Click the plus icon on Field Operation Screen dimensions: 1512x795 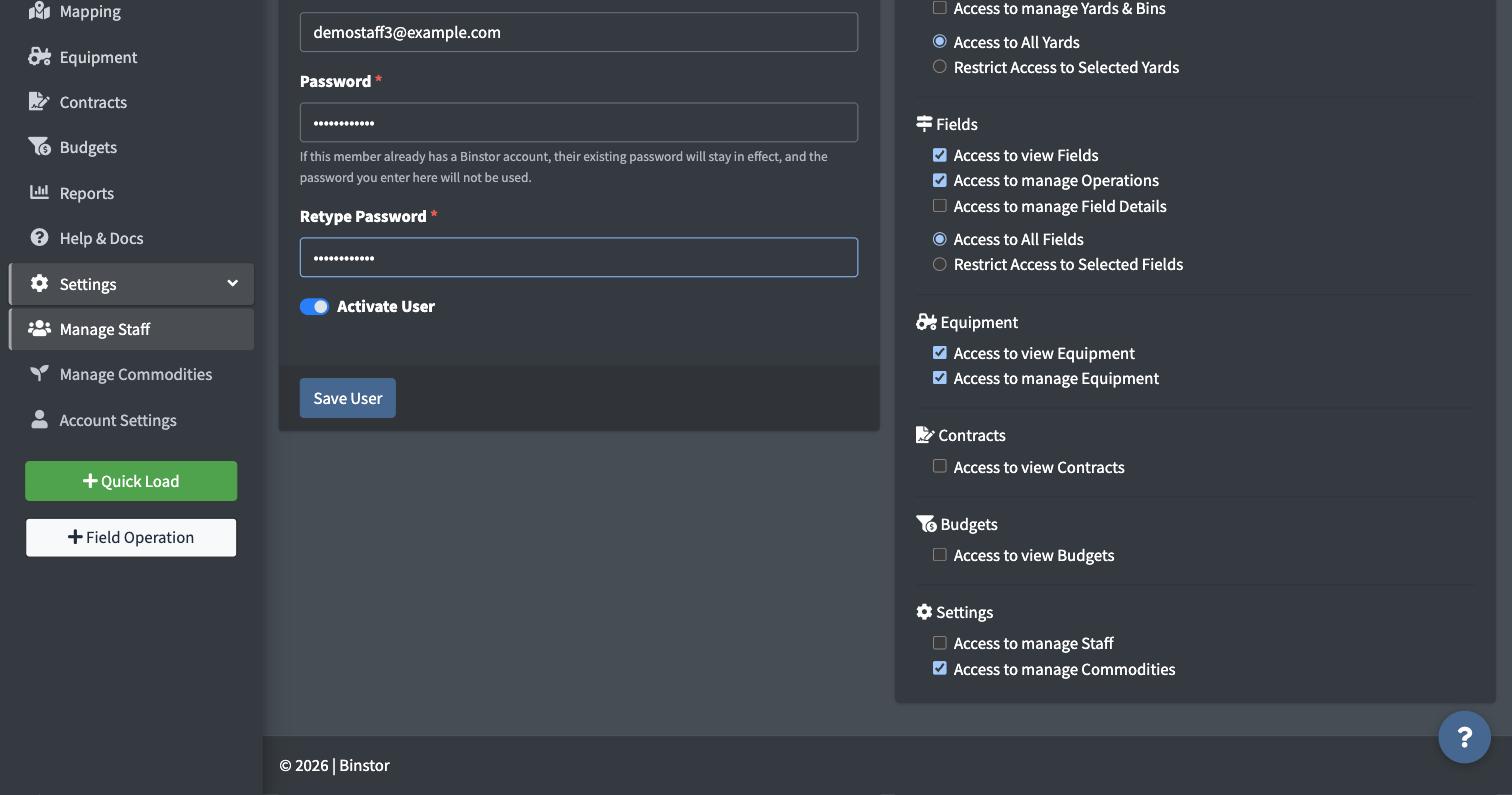point(75,537)
